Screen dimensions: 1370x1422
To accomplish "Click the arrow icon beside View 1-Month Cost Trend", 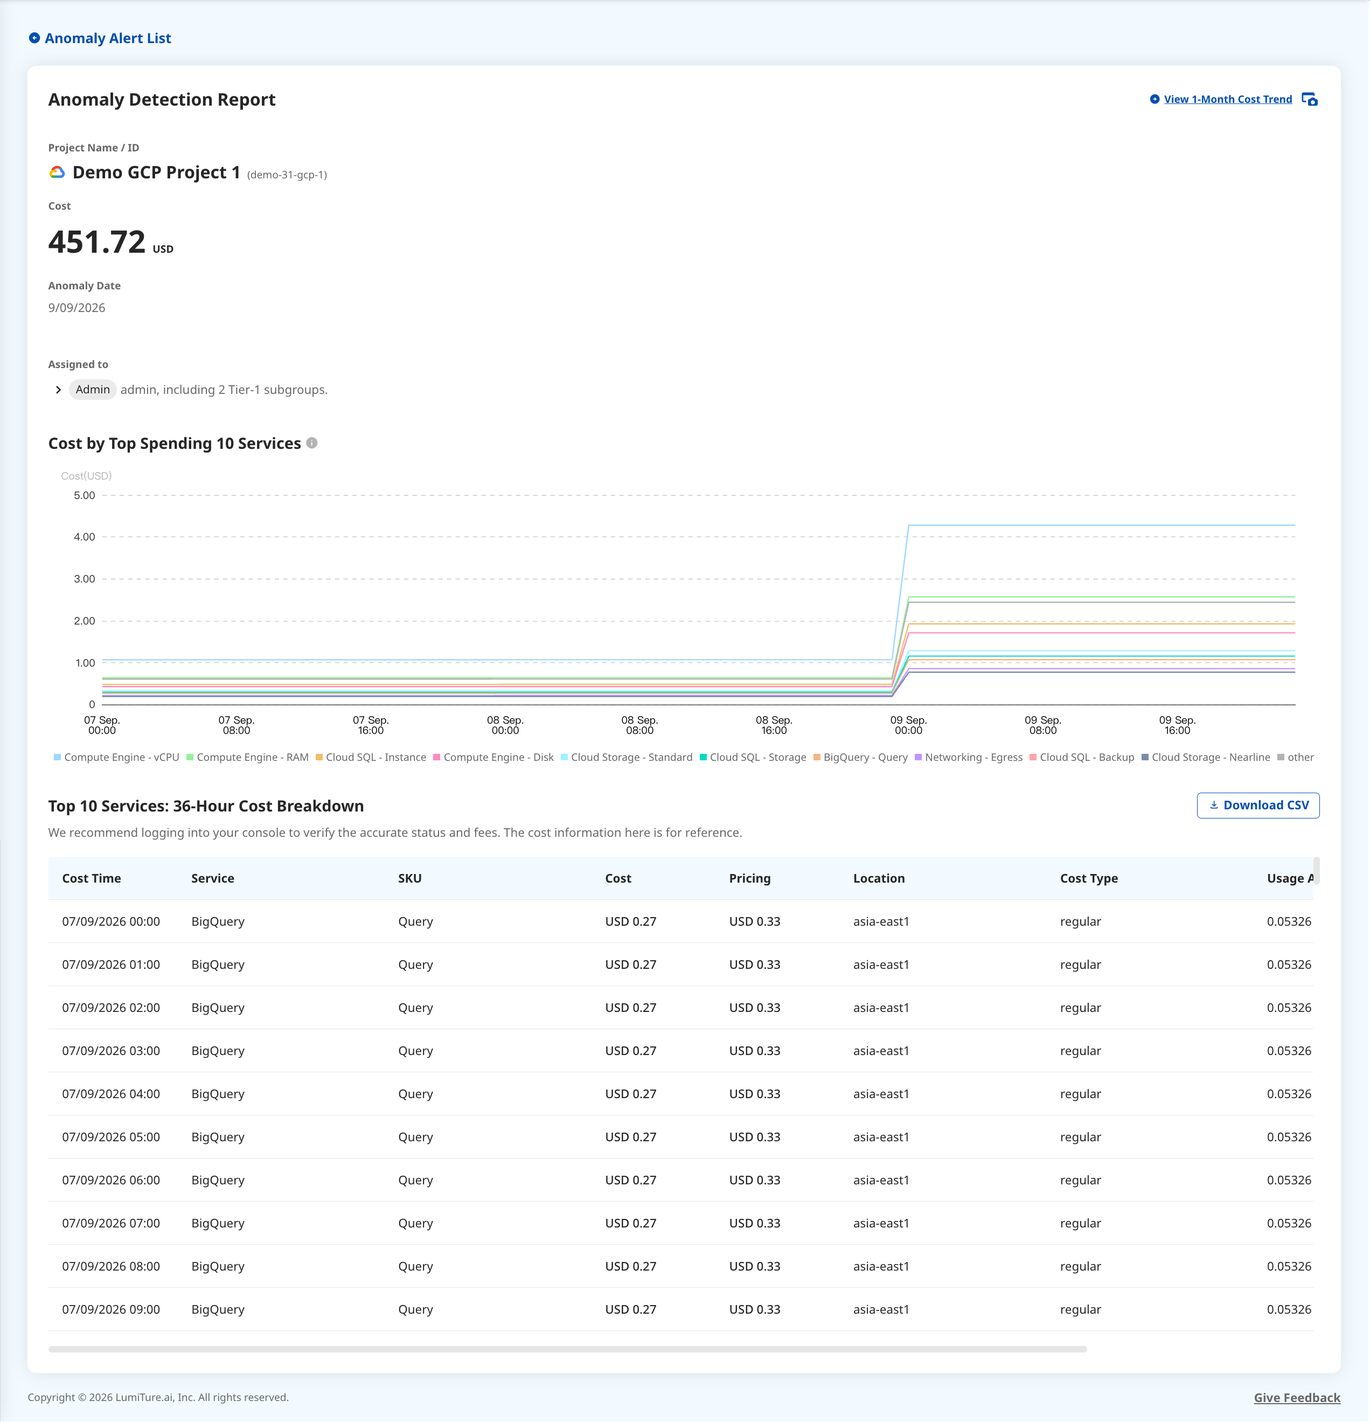I will (1155, 99).
